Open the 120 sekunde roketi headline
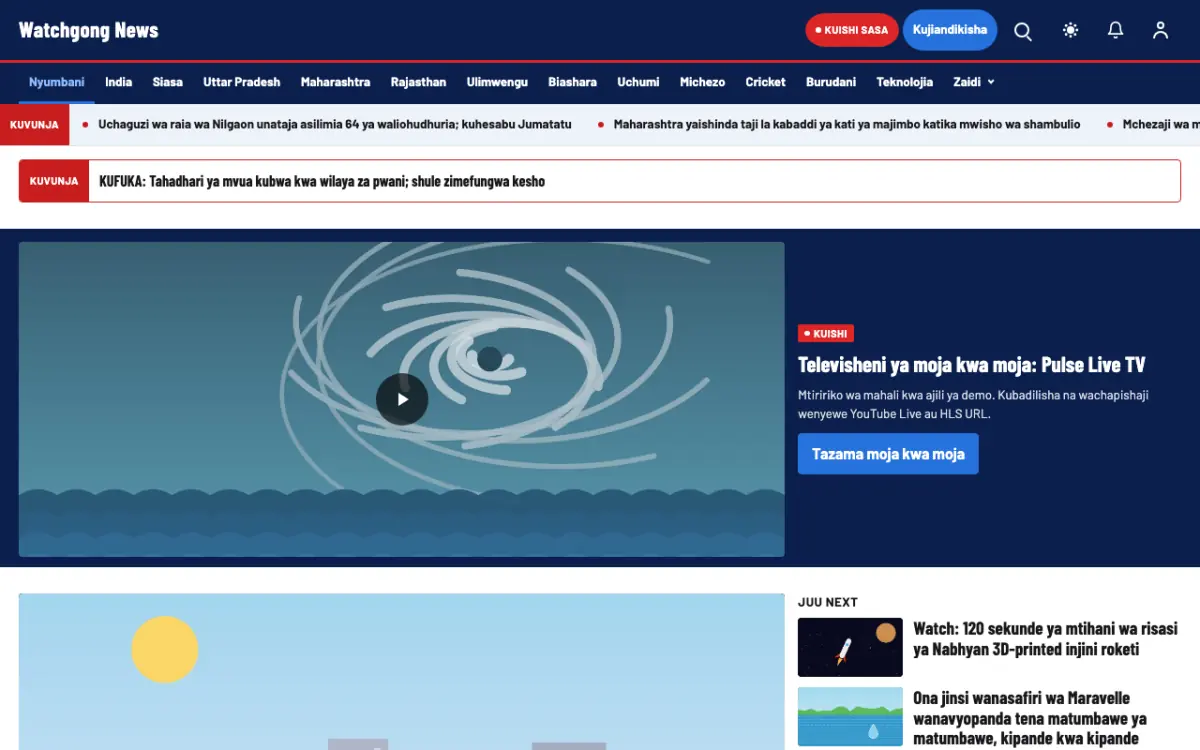 pyautogui.click(x=1046, y=639)
